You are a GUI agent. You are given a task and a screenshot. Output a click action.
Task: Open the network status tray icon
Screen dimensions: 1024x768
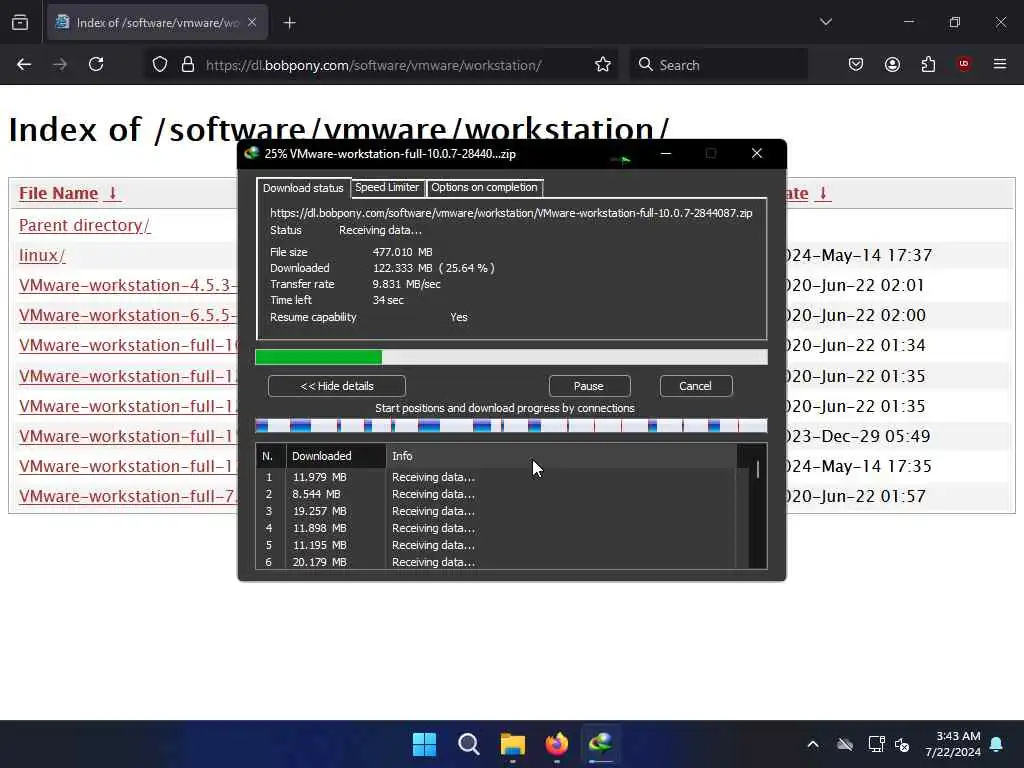pos(876,744)
